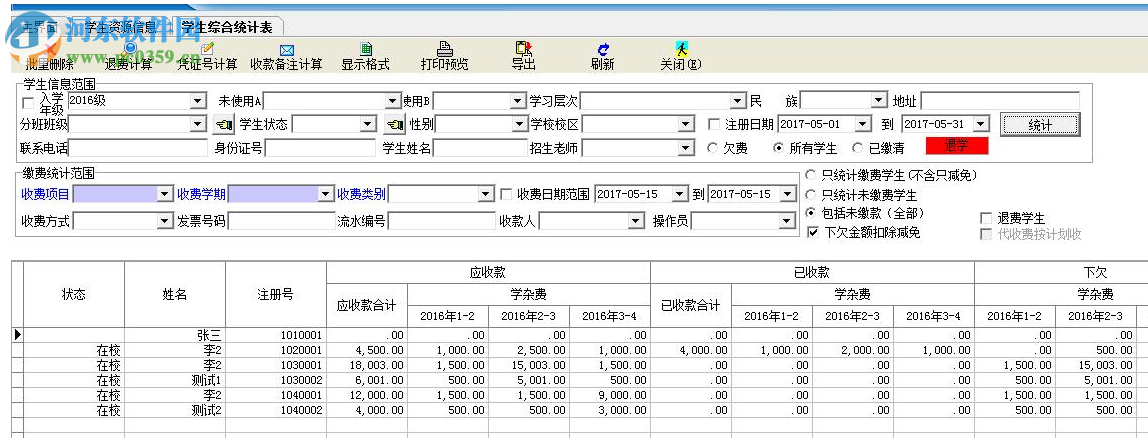1148x438 pixels.
Task: Expand the 学习层次 dropdown
Action: point(737,101)
